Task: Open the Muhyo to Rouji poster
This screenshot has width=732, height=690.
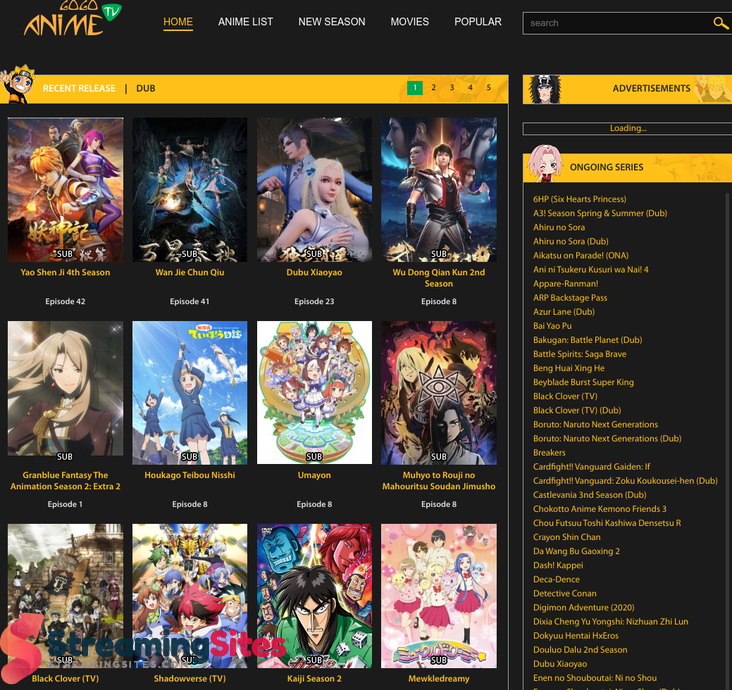Action: (x=439, y=393)
